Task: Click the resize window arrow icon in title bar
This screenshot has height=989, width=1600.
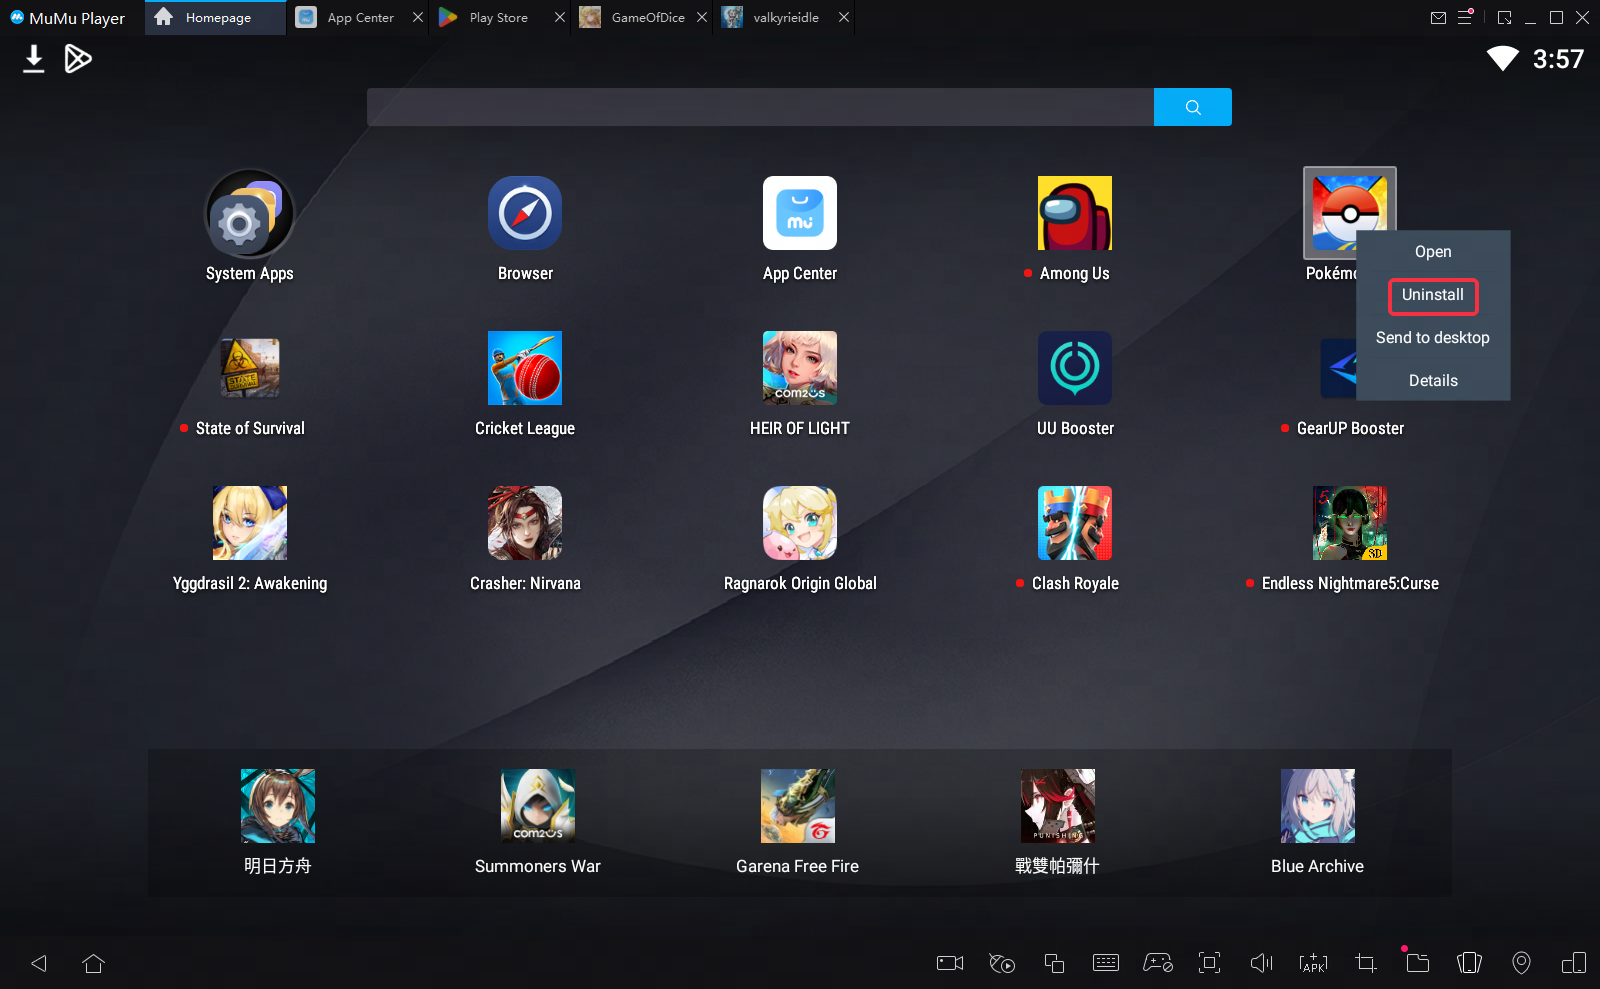Action: point(1504,18)
